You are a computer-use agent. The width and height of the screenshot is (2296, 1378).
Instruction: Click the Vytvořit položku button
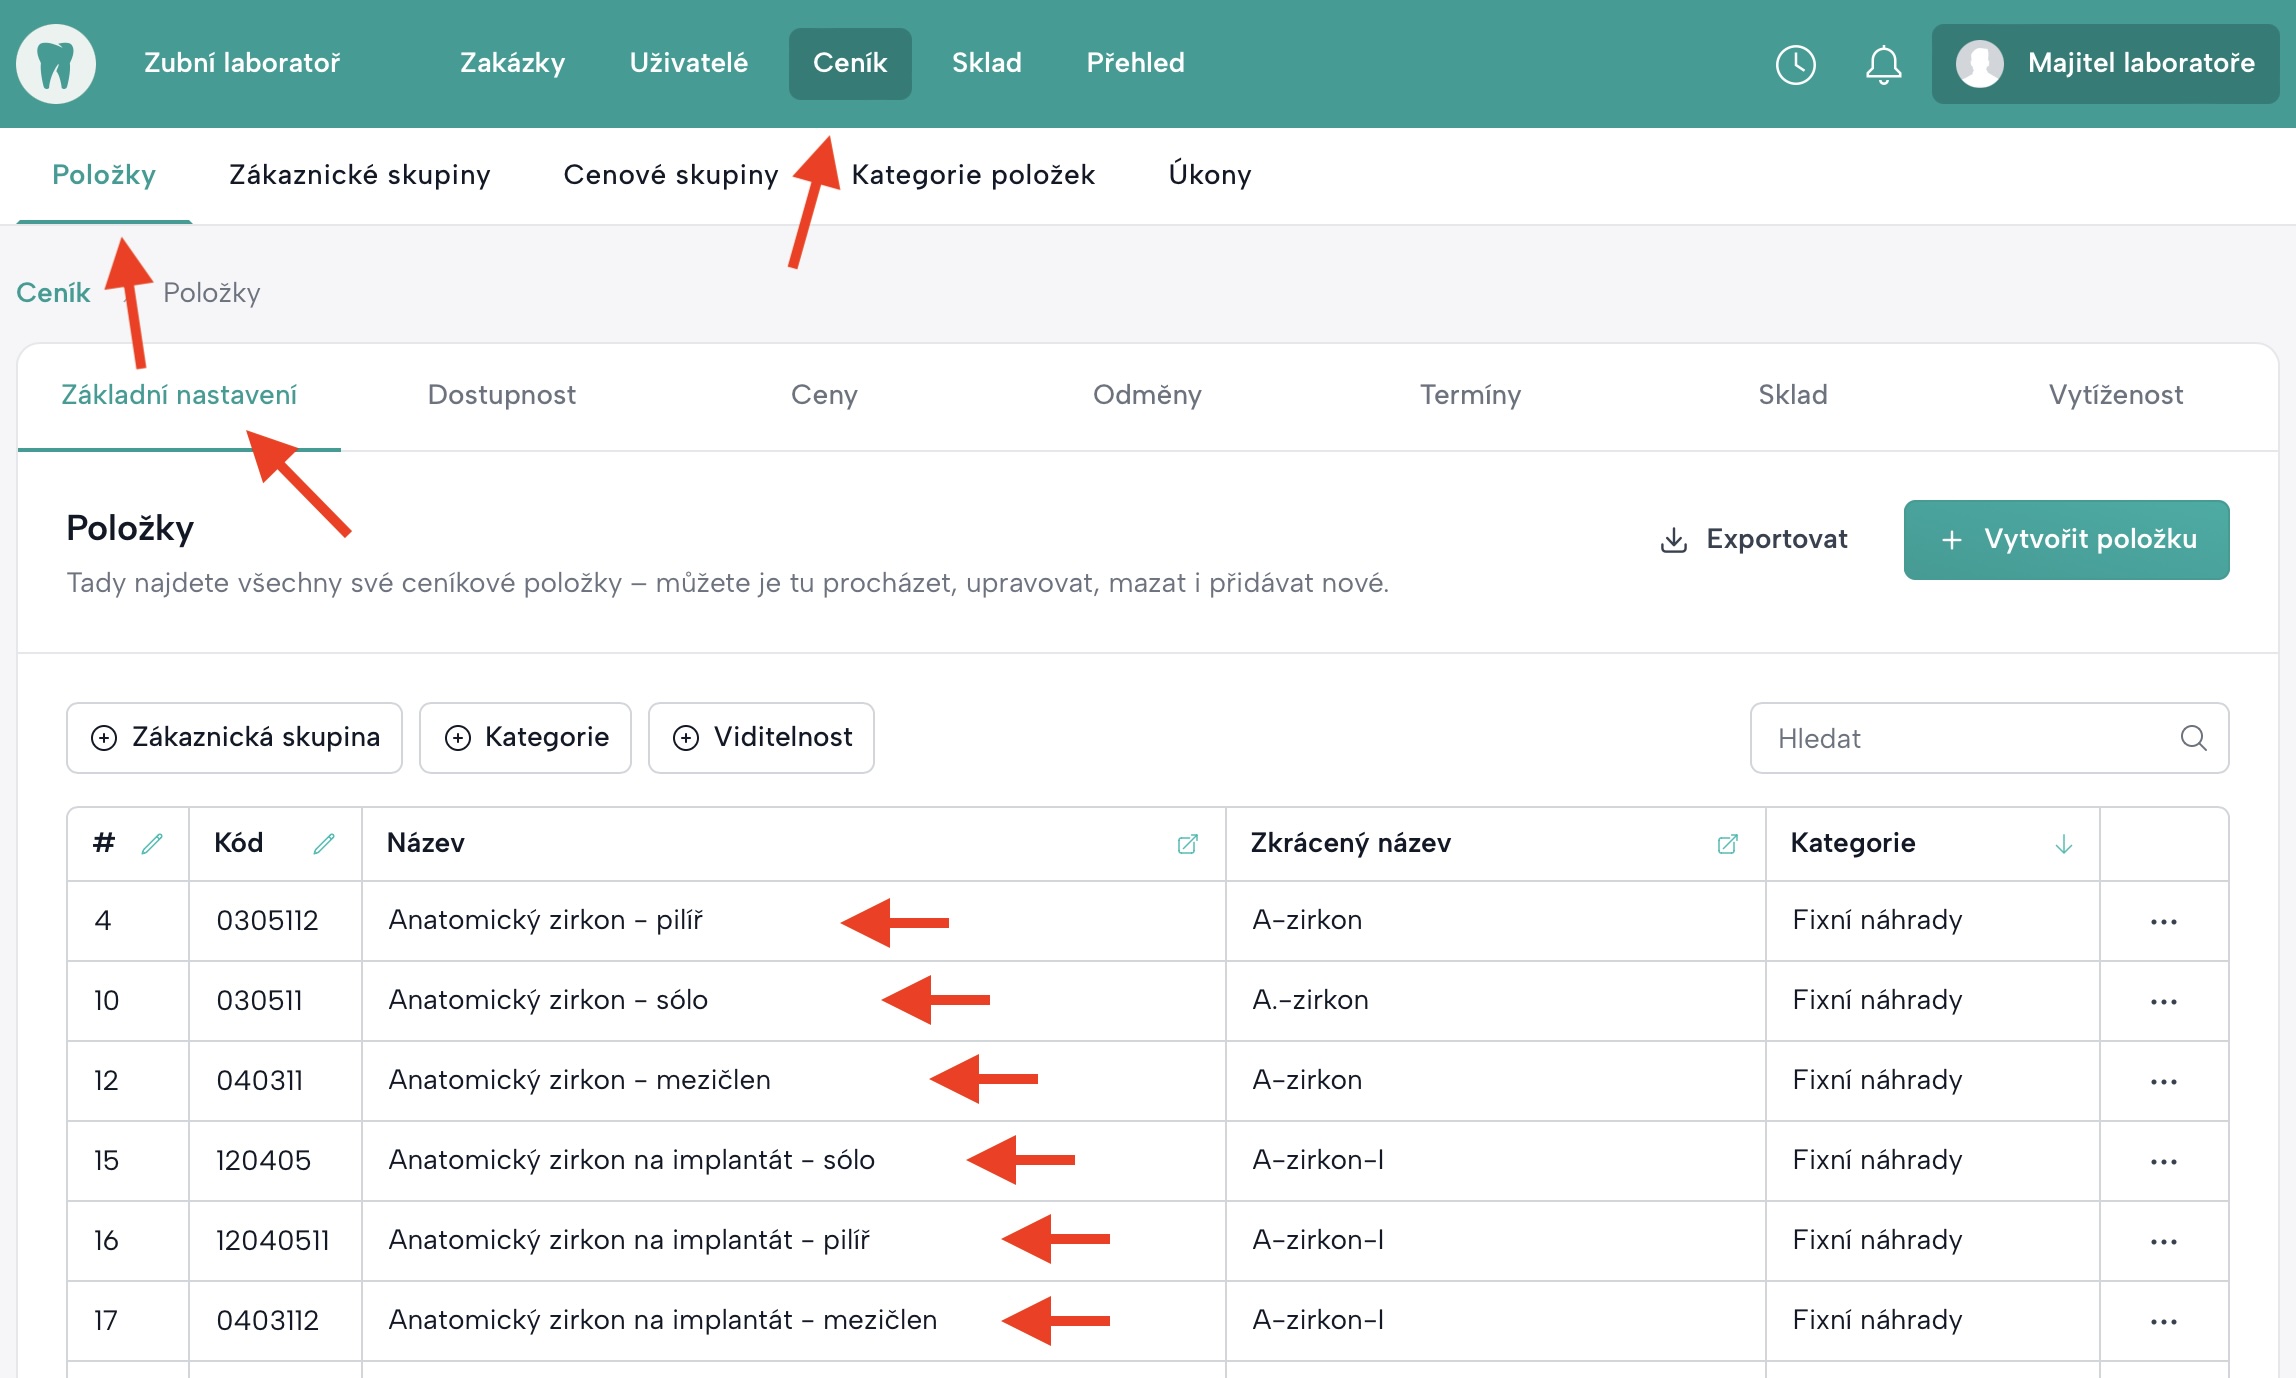coord(2066,540)
